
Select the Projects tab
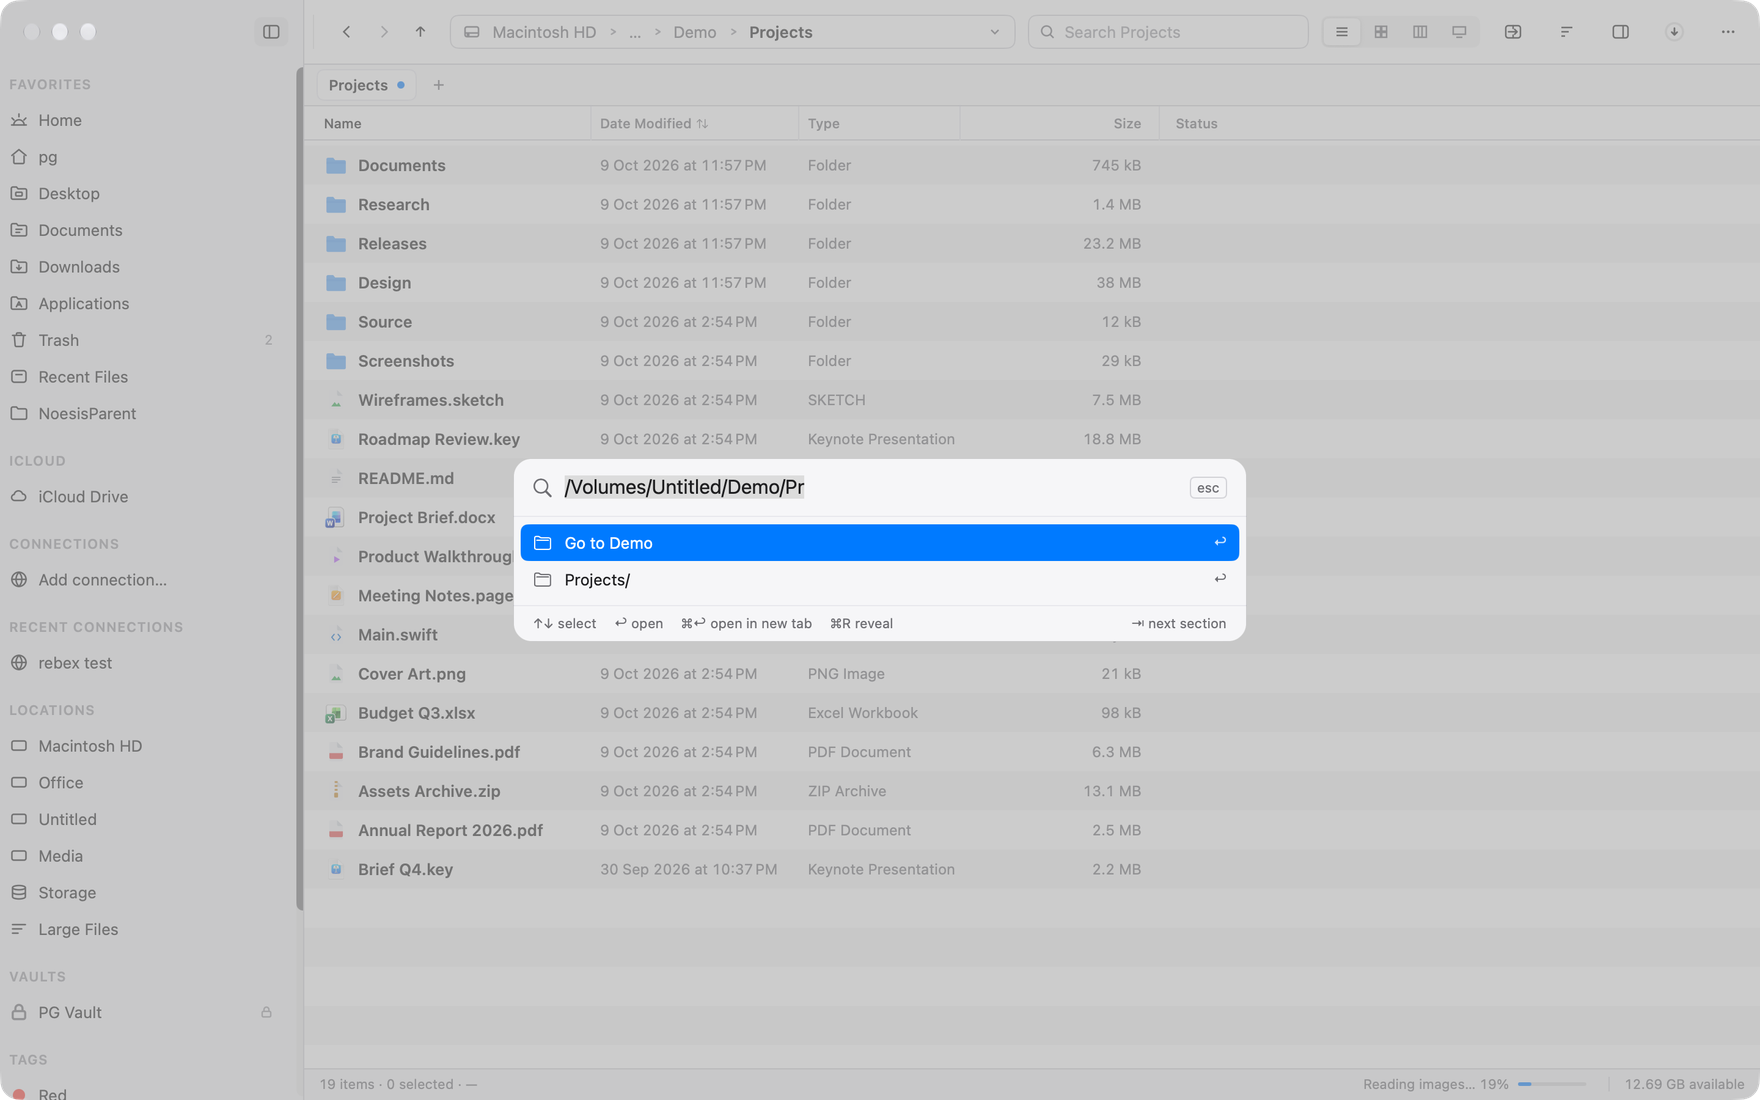[x=366, y=85]
